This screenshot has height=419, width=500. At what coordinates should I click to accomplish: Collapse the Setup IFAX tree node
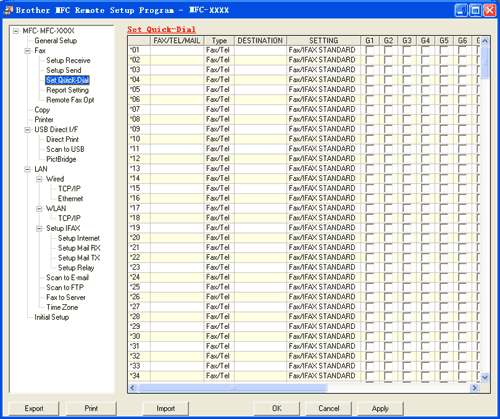point(39,229)
